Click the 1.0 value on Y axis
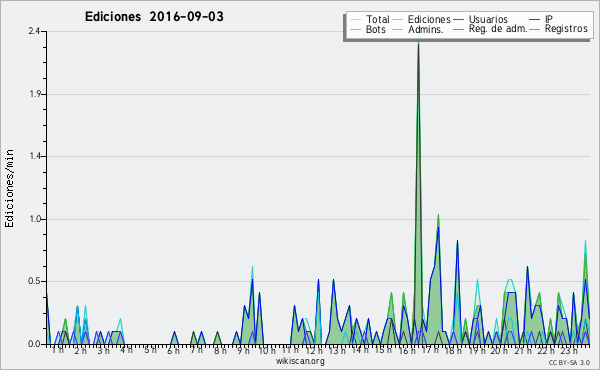The width and height of the screenshot is (600, 370). (35, 219)
